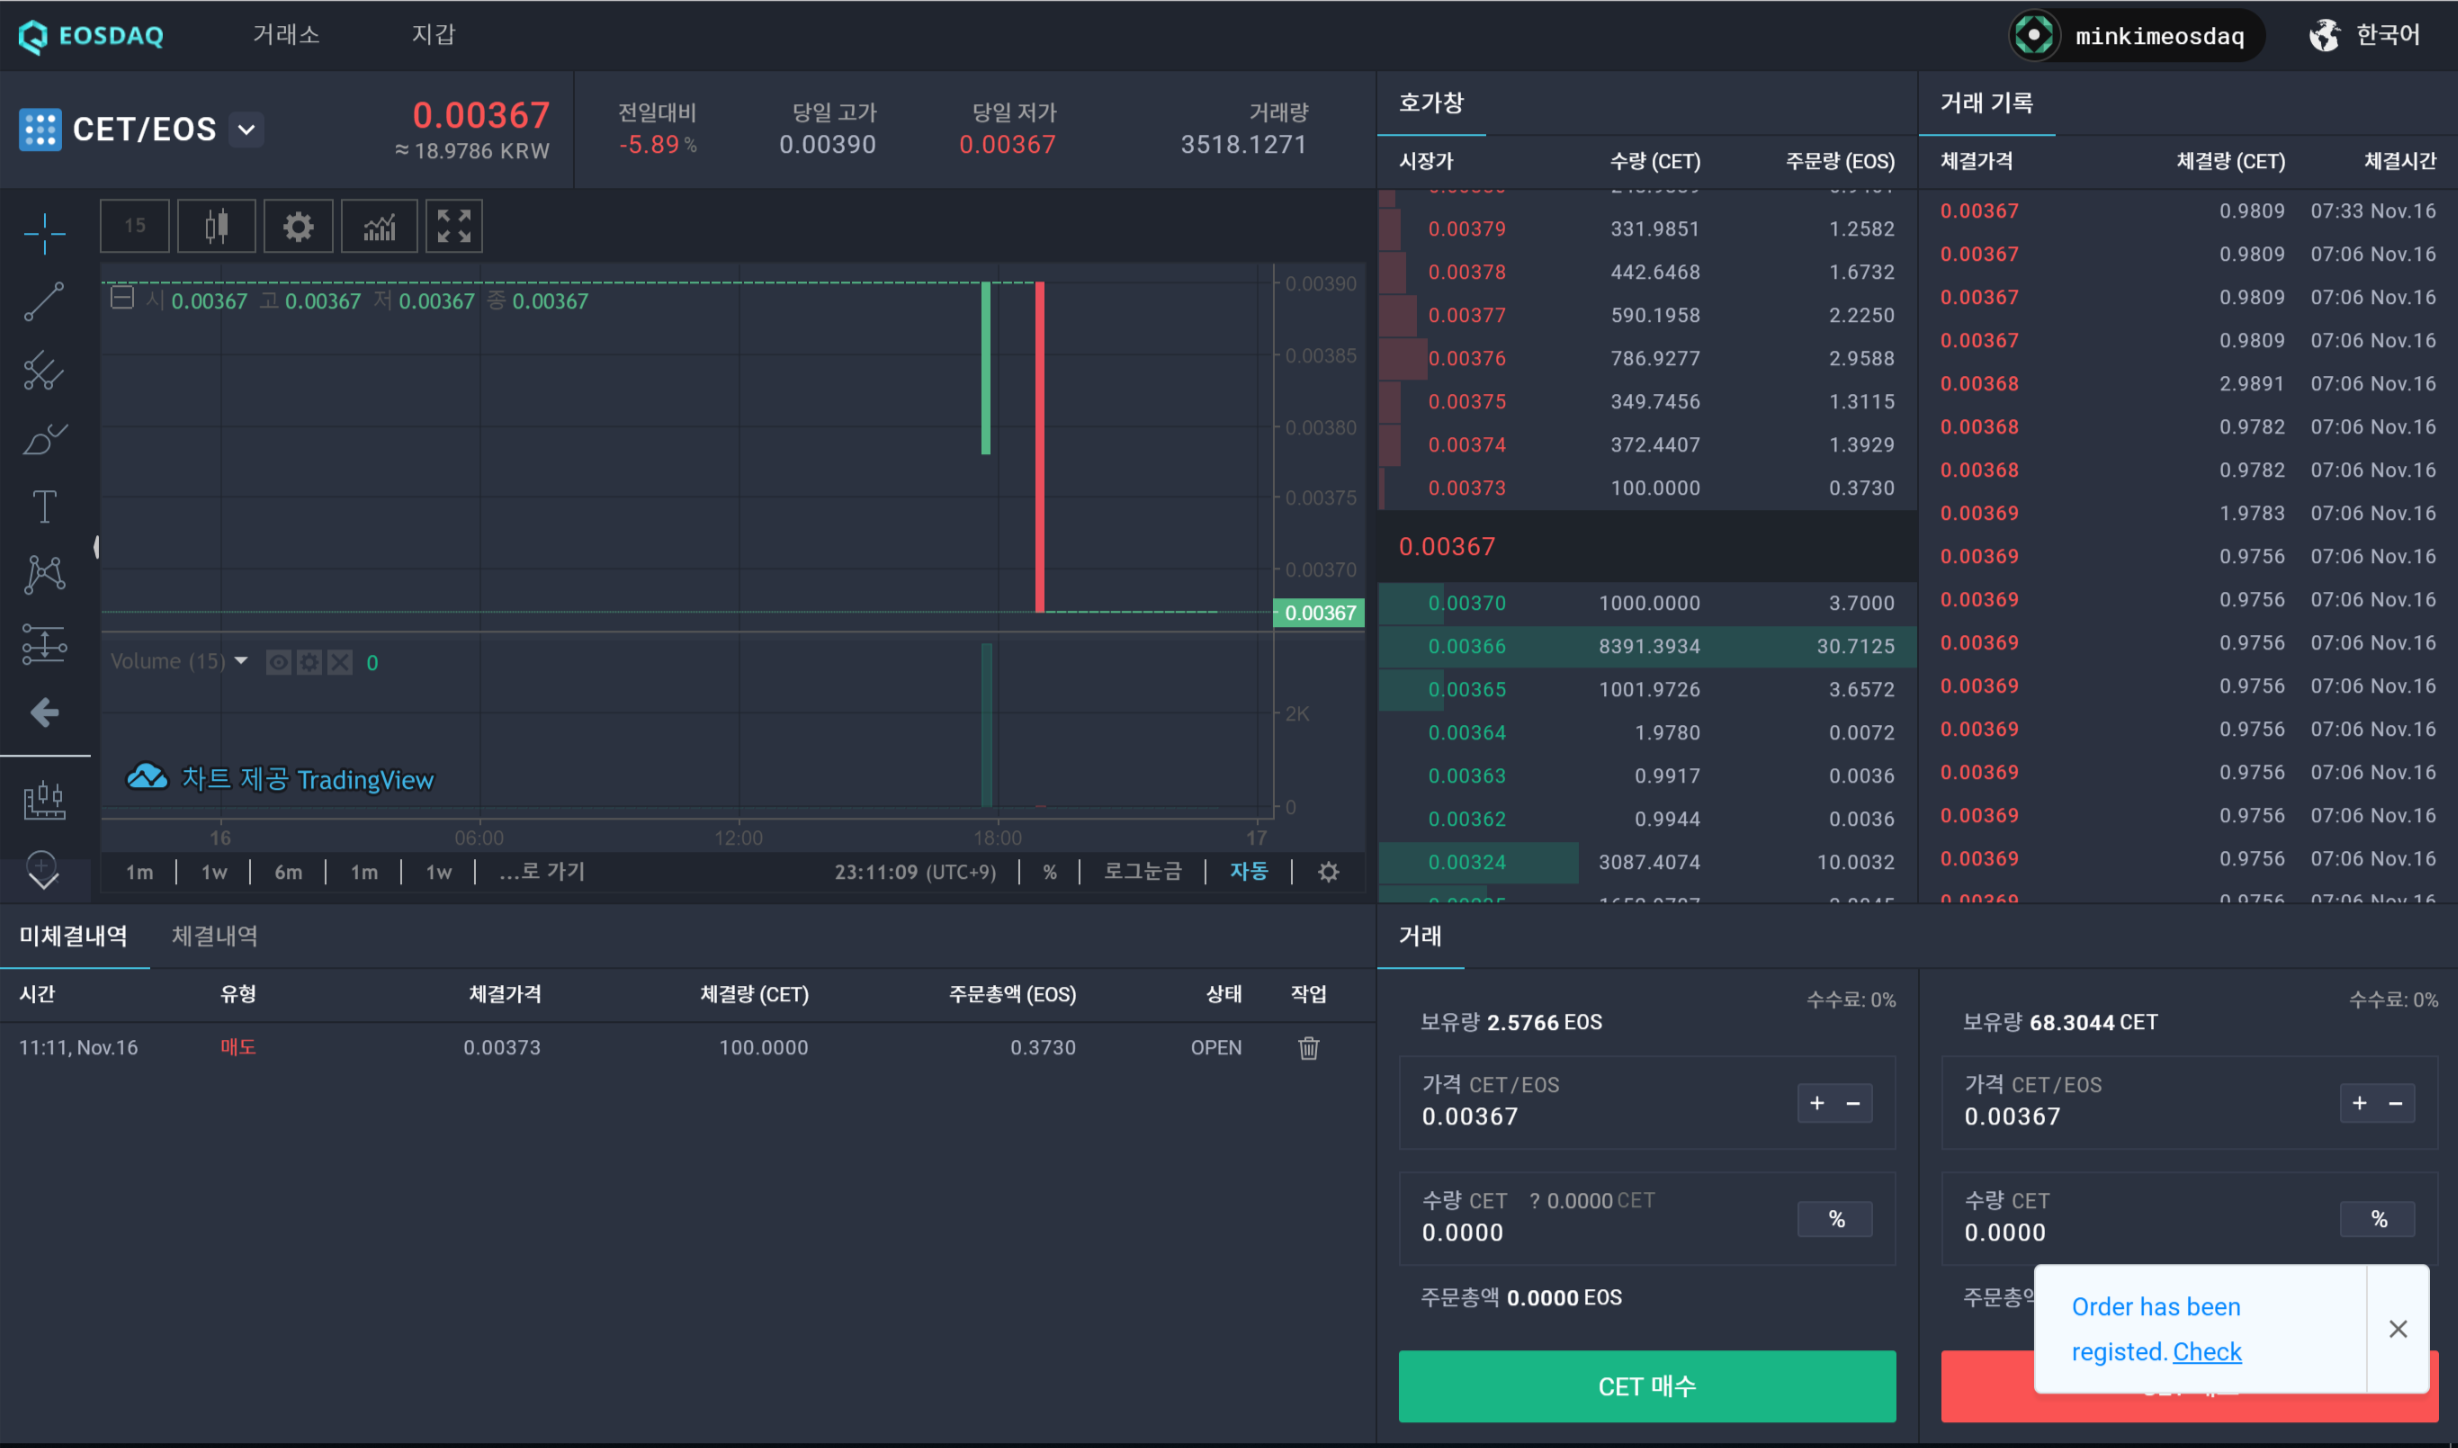This screenshot has width=2458, height=1448.
Task: Click the minkimeosdaq account avatar
Action: coord(2034,36)
